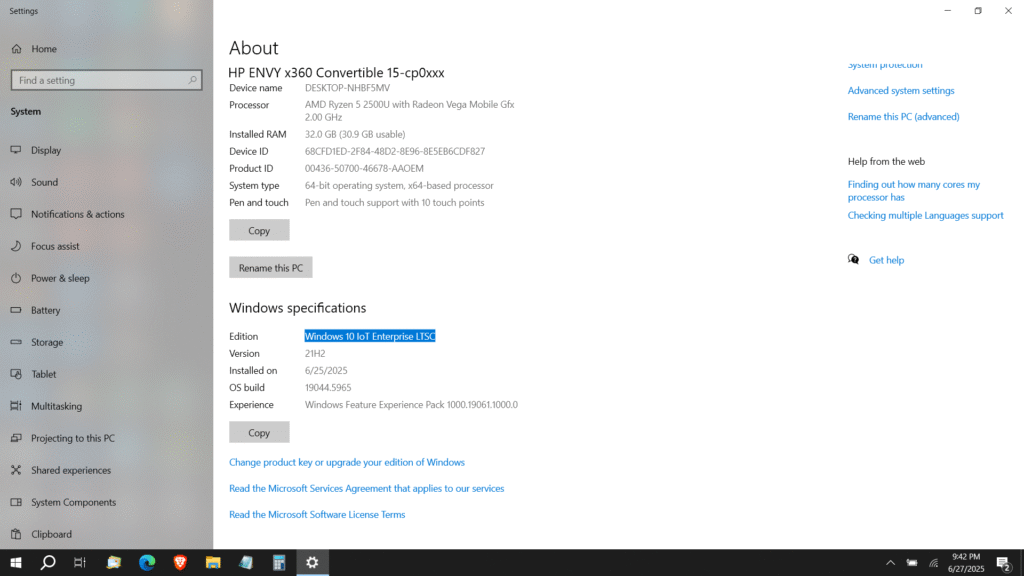Read the Microsoft Services Agreement link

pos(366,488)
